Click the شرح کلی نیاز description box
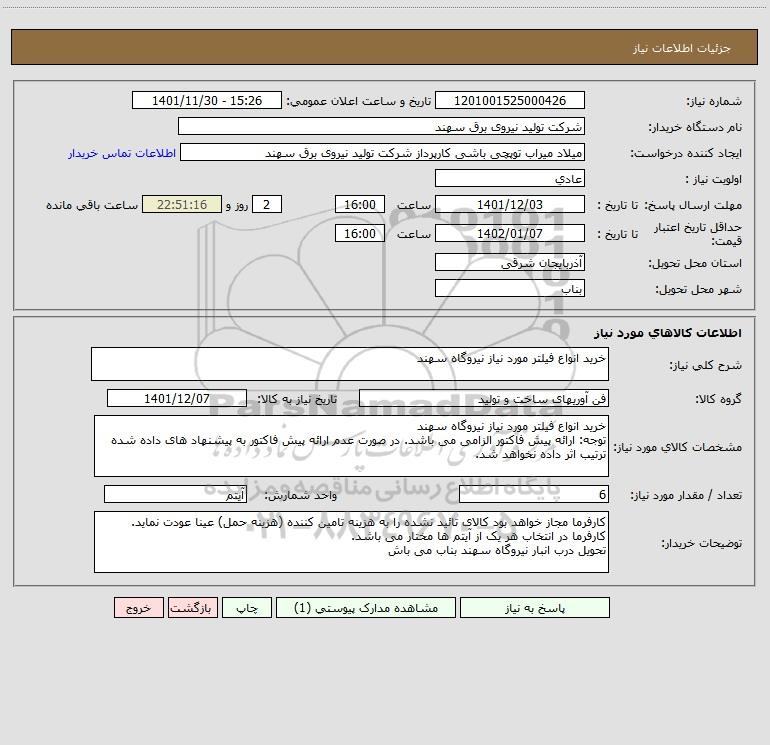 [x=350, y=364]
